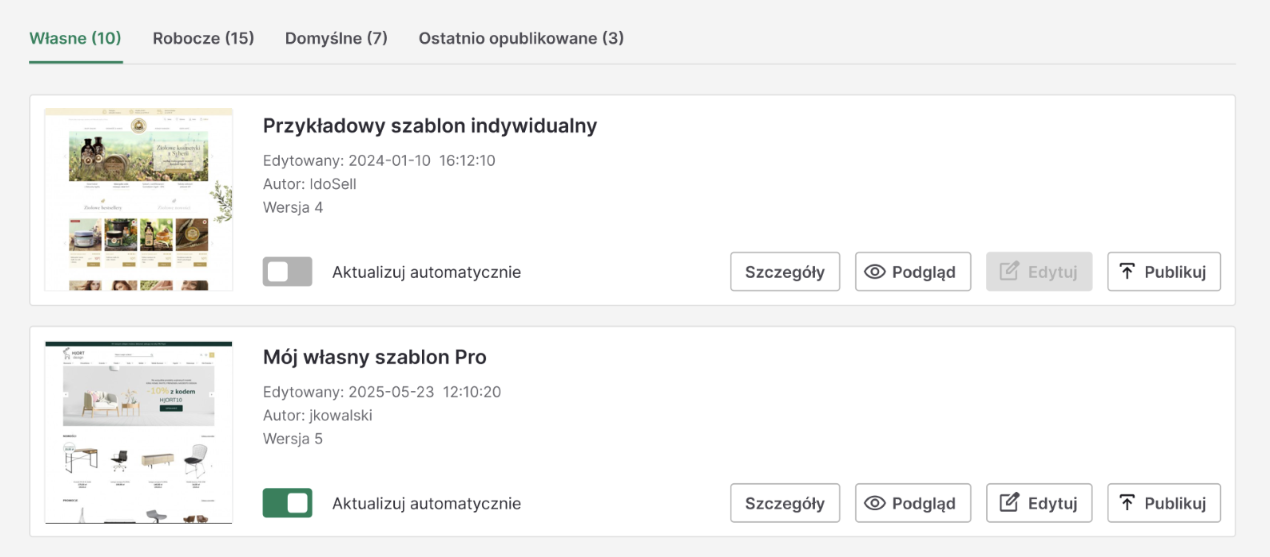Image resolution: width=1270 pixels, height=557 pixels.
Task: Click upload arrow icon for Przykładowy szablon indywidualny
Action: [1127, 272]
